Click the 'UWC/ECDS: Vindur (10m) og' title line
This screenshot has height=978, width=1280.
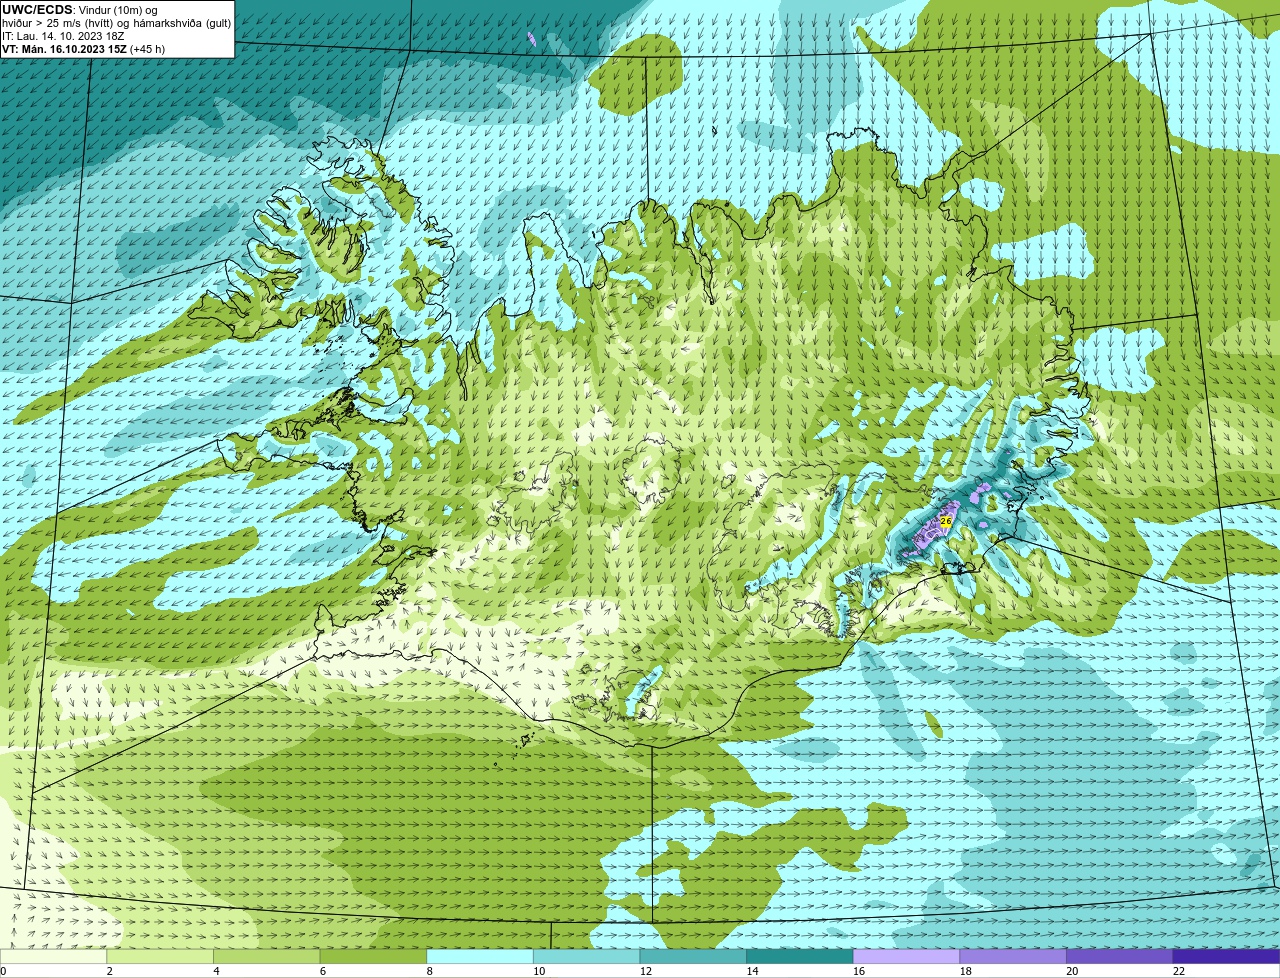[x=79, y=10]
